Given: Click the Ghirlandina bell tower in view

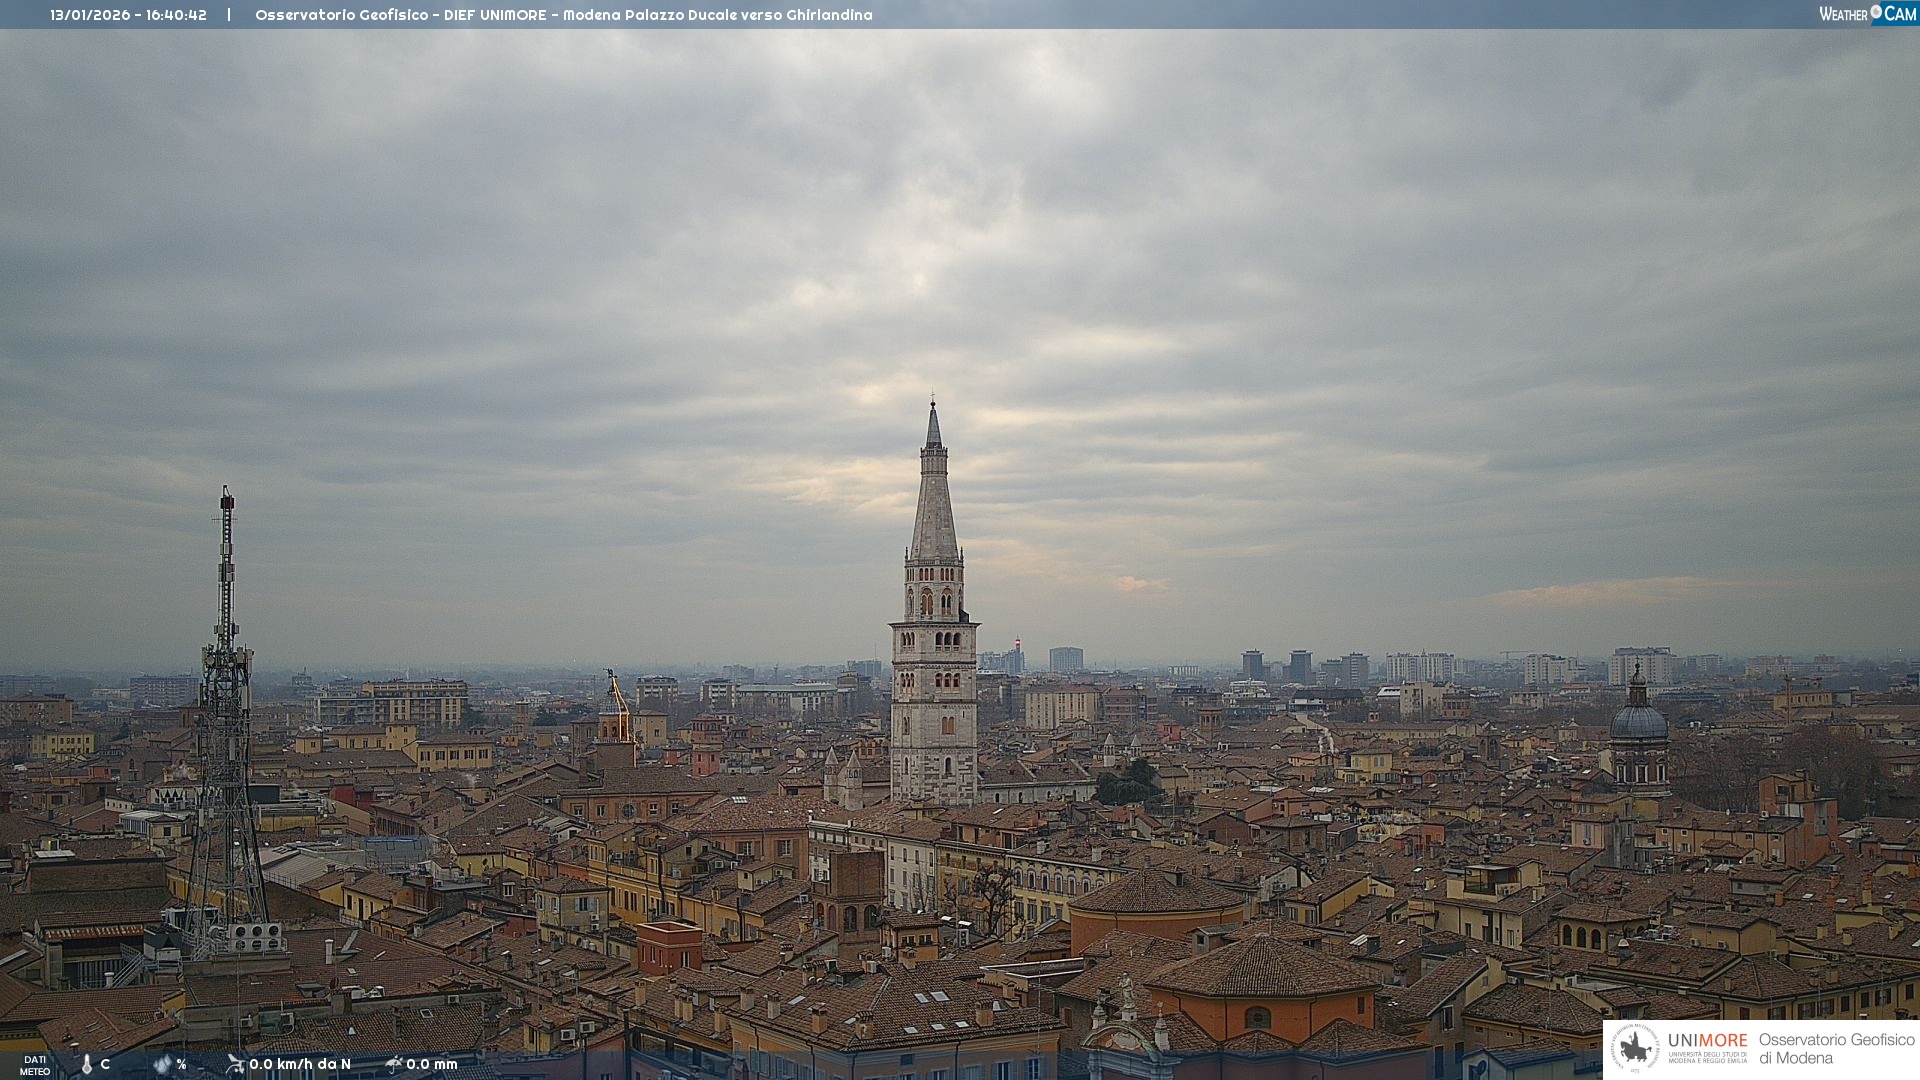Looking at the screenshot, I should coord(934,640).
